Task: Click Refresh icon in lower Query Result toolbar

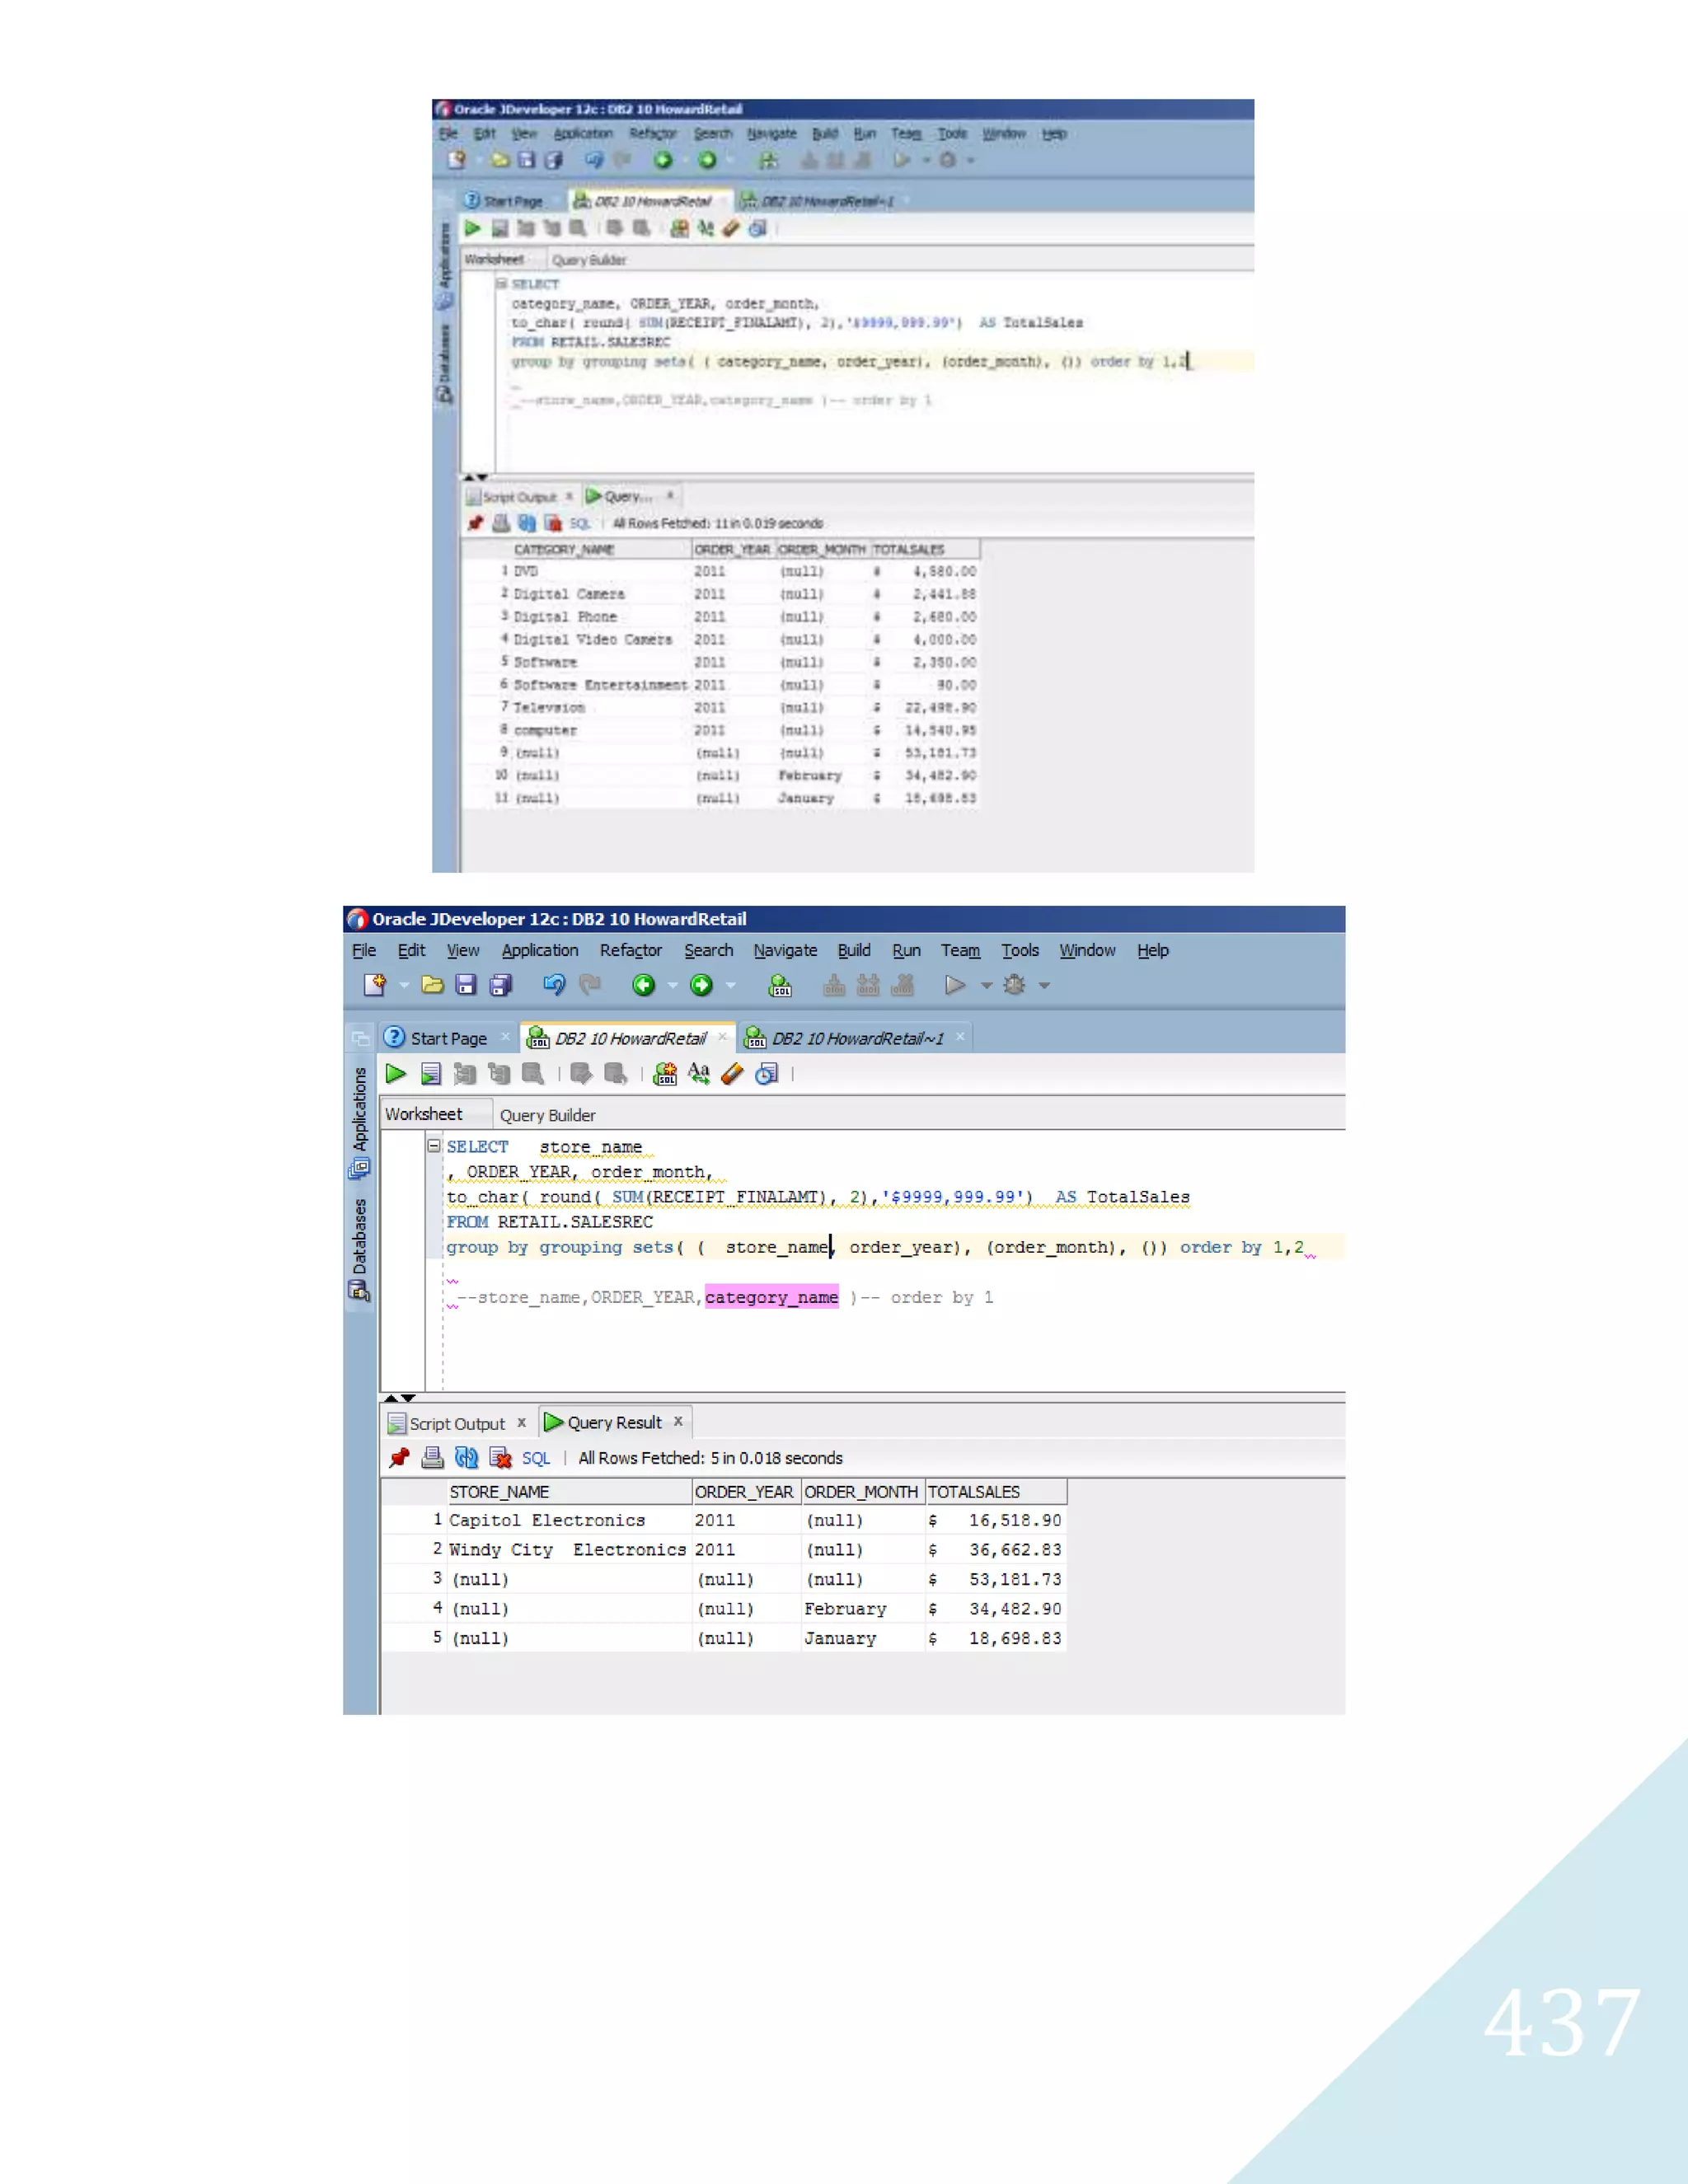Action: pos(466,1458)
